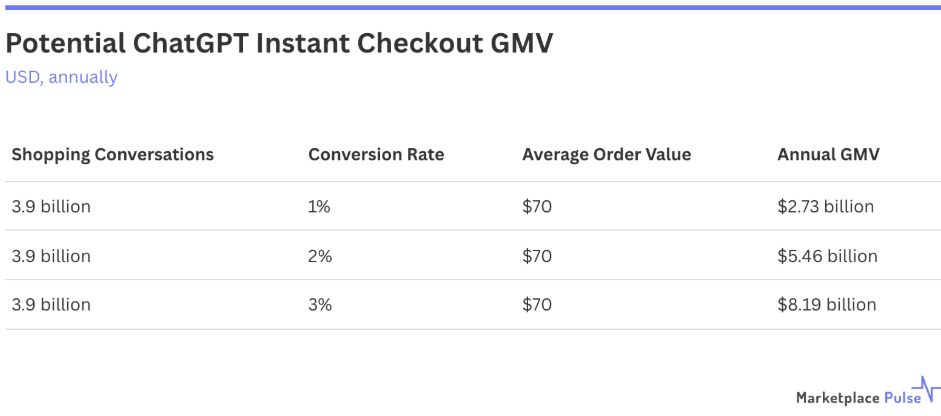Select the Shopping Conversations column header

(112, 155)
